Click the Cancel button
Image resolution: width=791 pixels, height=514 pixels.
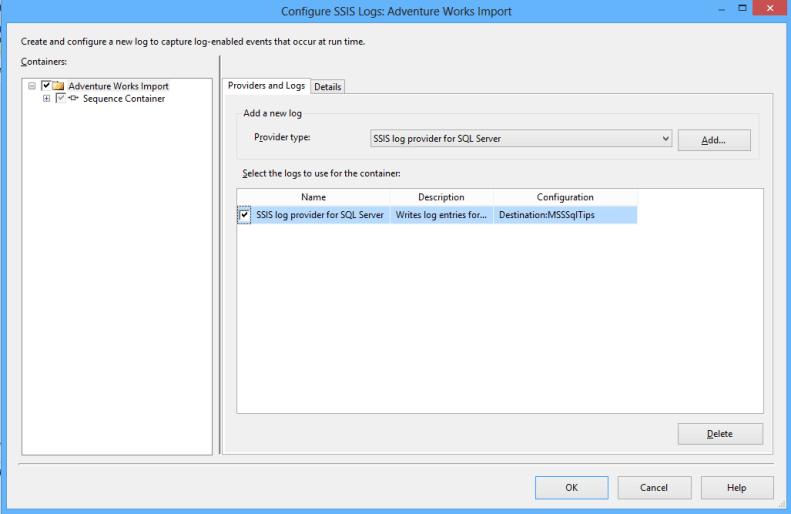click(654, 488)
